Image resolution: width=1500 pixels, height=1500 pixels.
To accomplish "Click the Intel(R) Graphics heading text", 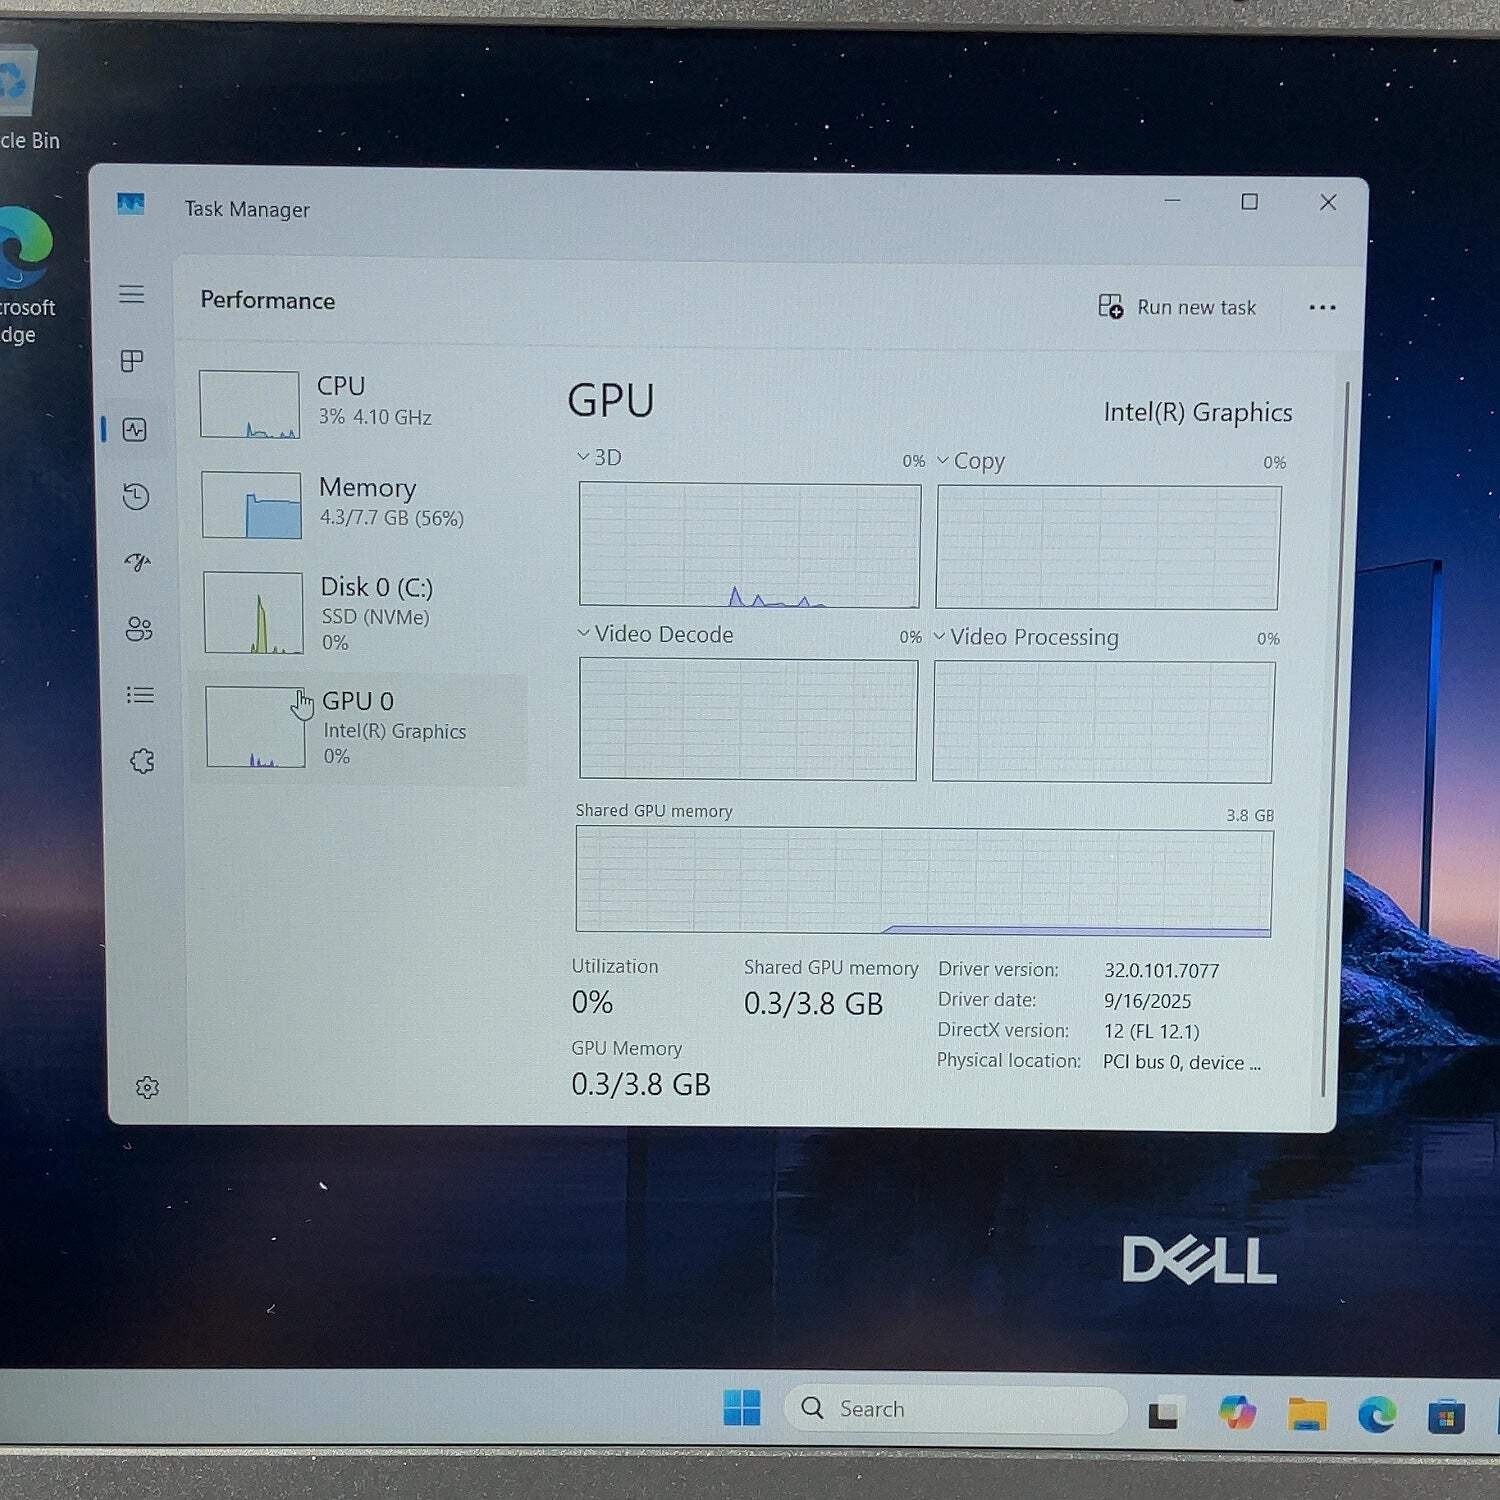I will click(x=1197, y=412).
